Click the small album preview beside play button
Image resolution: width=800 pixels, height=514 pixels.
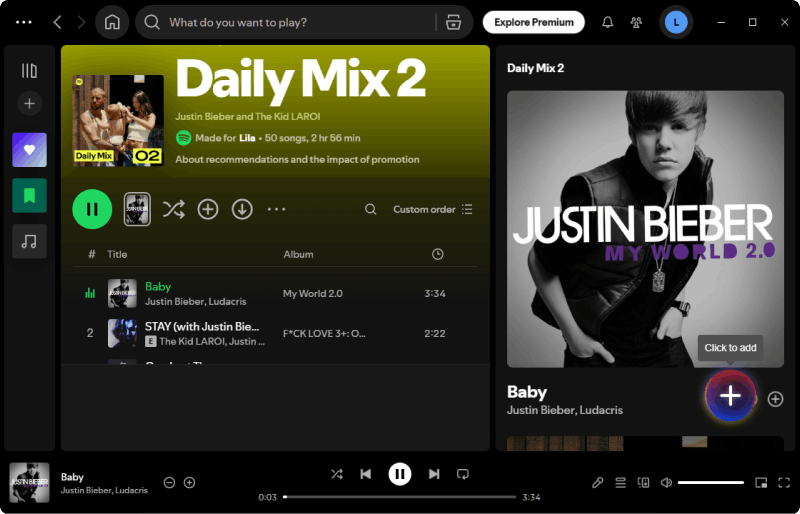pos(137,209)
